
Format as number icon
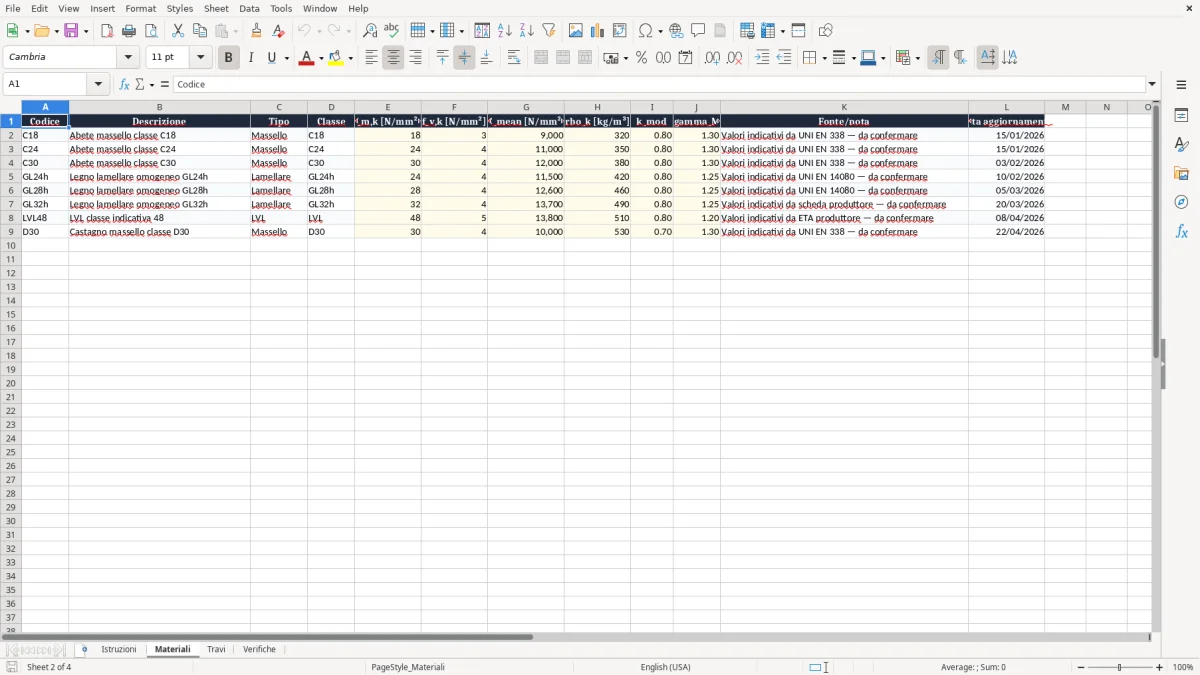click(x=663, y=58)
